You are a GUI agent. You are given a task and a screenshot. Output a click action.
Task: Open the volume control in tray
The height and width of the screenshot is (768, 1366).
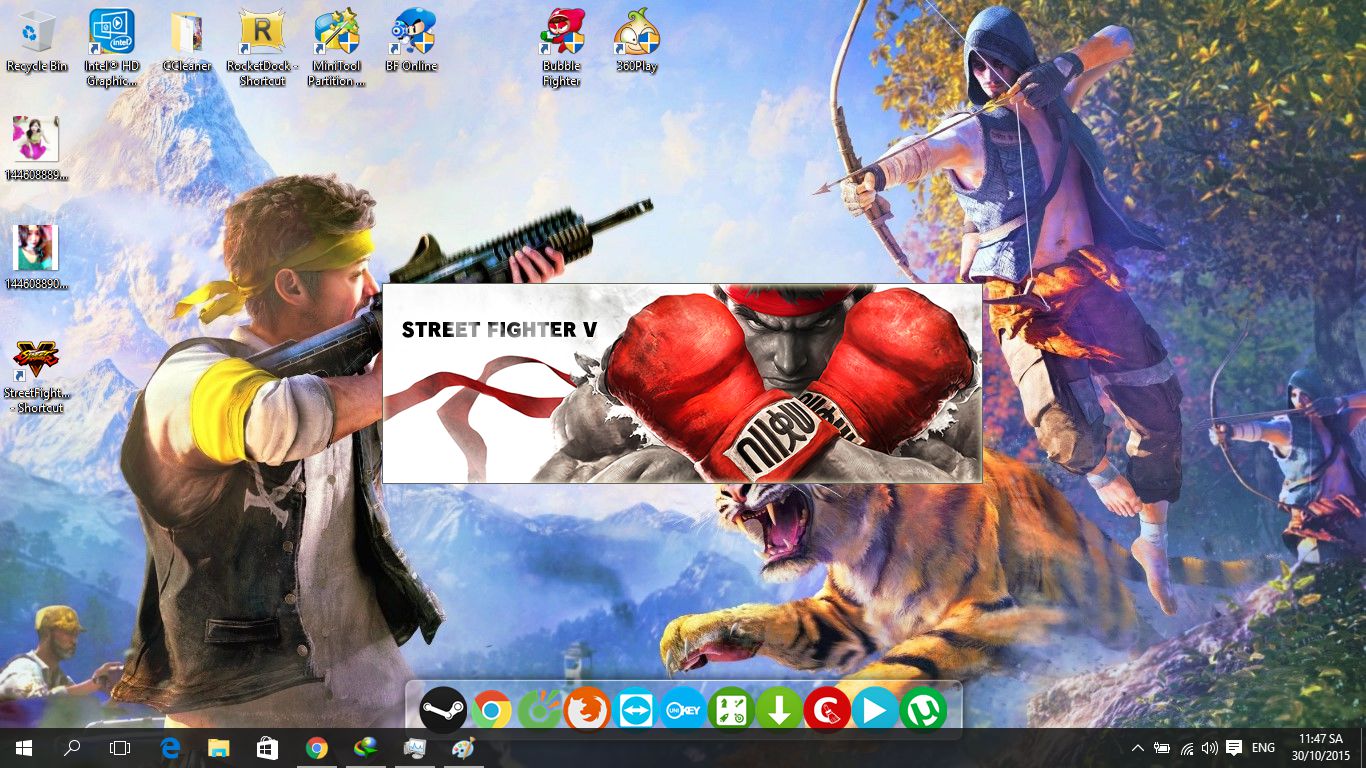coord(1210,748)
